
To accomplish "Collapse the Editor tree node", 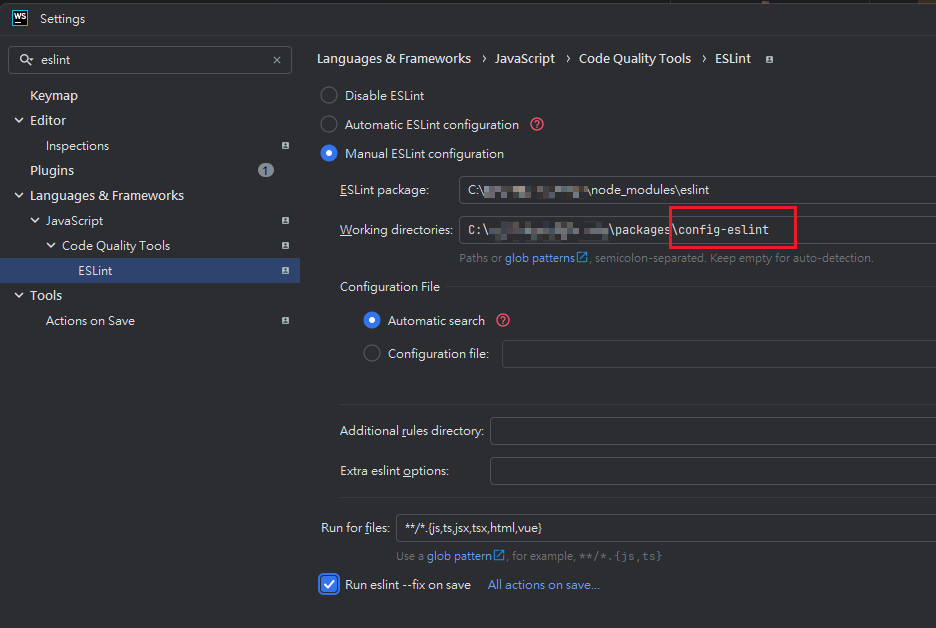I will pyautogui.click(x=19, y=121).
